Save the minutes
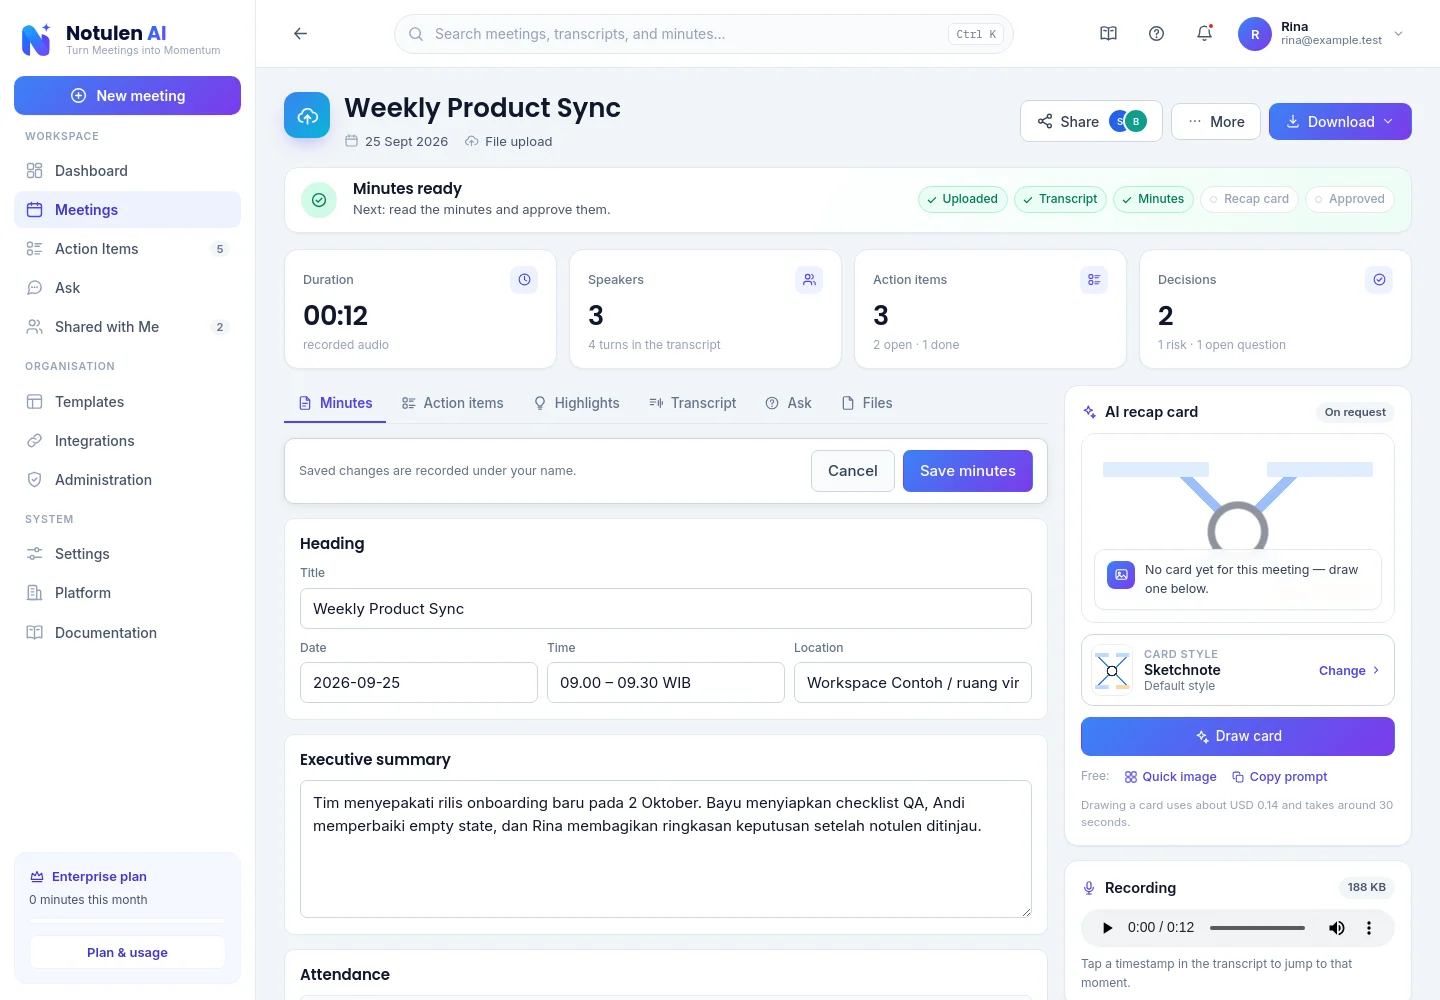This screenshot has width=1440, height=1000. point(967,471)
